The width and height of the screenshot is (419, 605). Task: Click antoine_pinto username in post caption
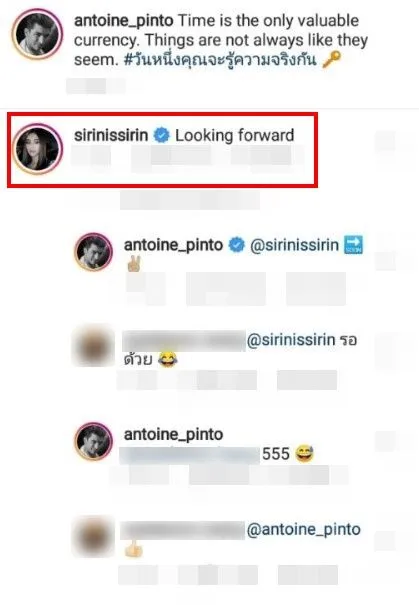coord(123,20)
